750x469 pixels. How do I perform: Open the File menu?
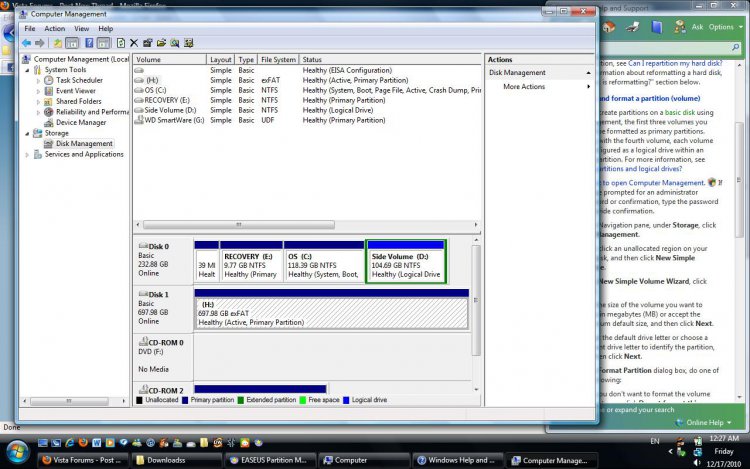pos(30,29)
